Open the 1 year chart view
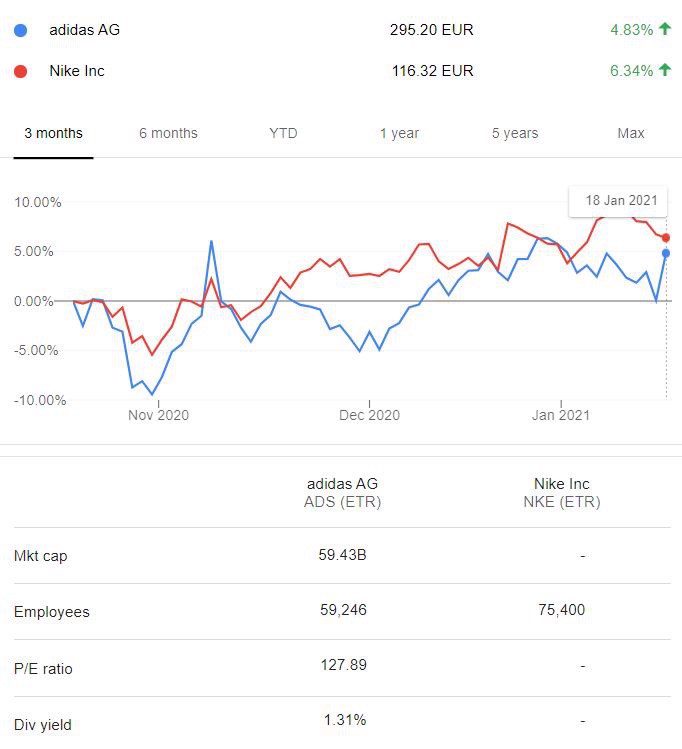Screen dimensions: 682x749 coord(398,133)
